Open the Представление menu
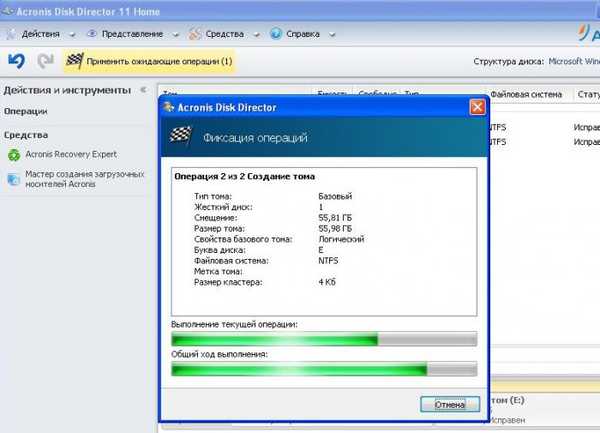 (132, 34)
